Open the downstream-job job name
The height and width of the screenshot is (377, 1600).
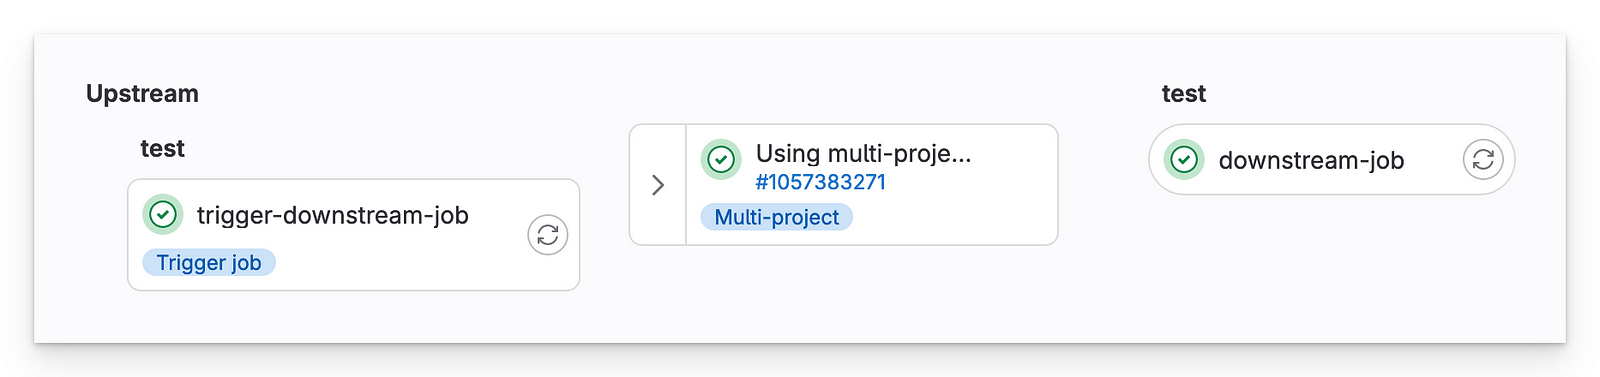[1311, 160]
